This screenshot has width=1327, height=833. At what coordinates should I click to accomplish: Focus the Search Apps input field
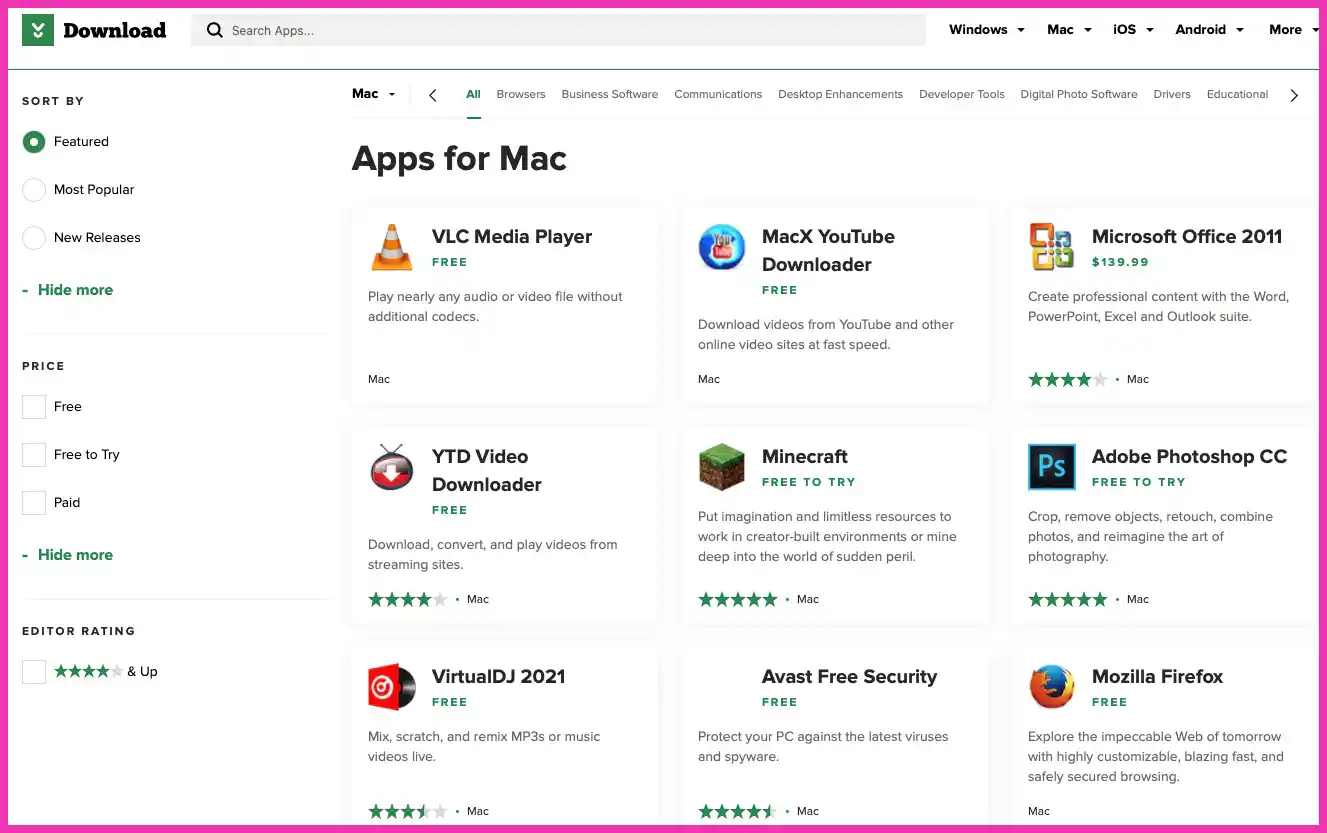(x=558, y=30)
